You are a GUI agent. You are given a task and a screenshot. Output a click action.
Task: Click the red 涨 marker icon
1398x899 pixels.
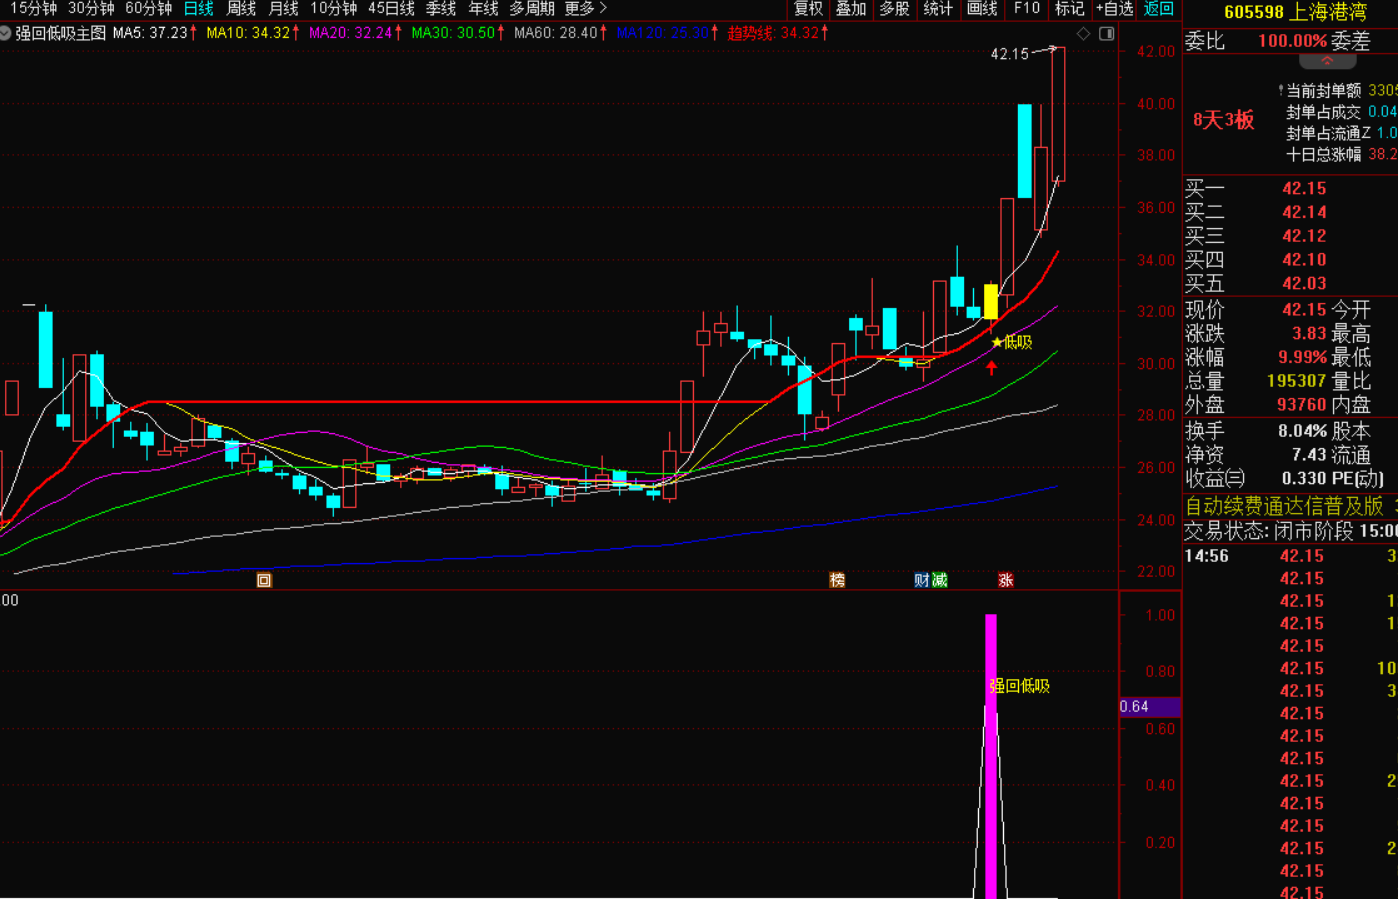[x=1005, y=580]
